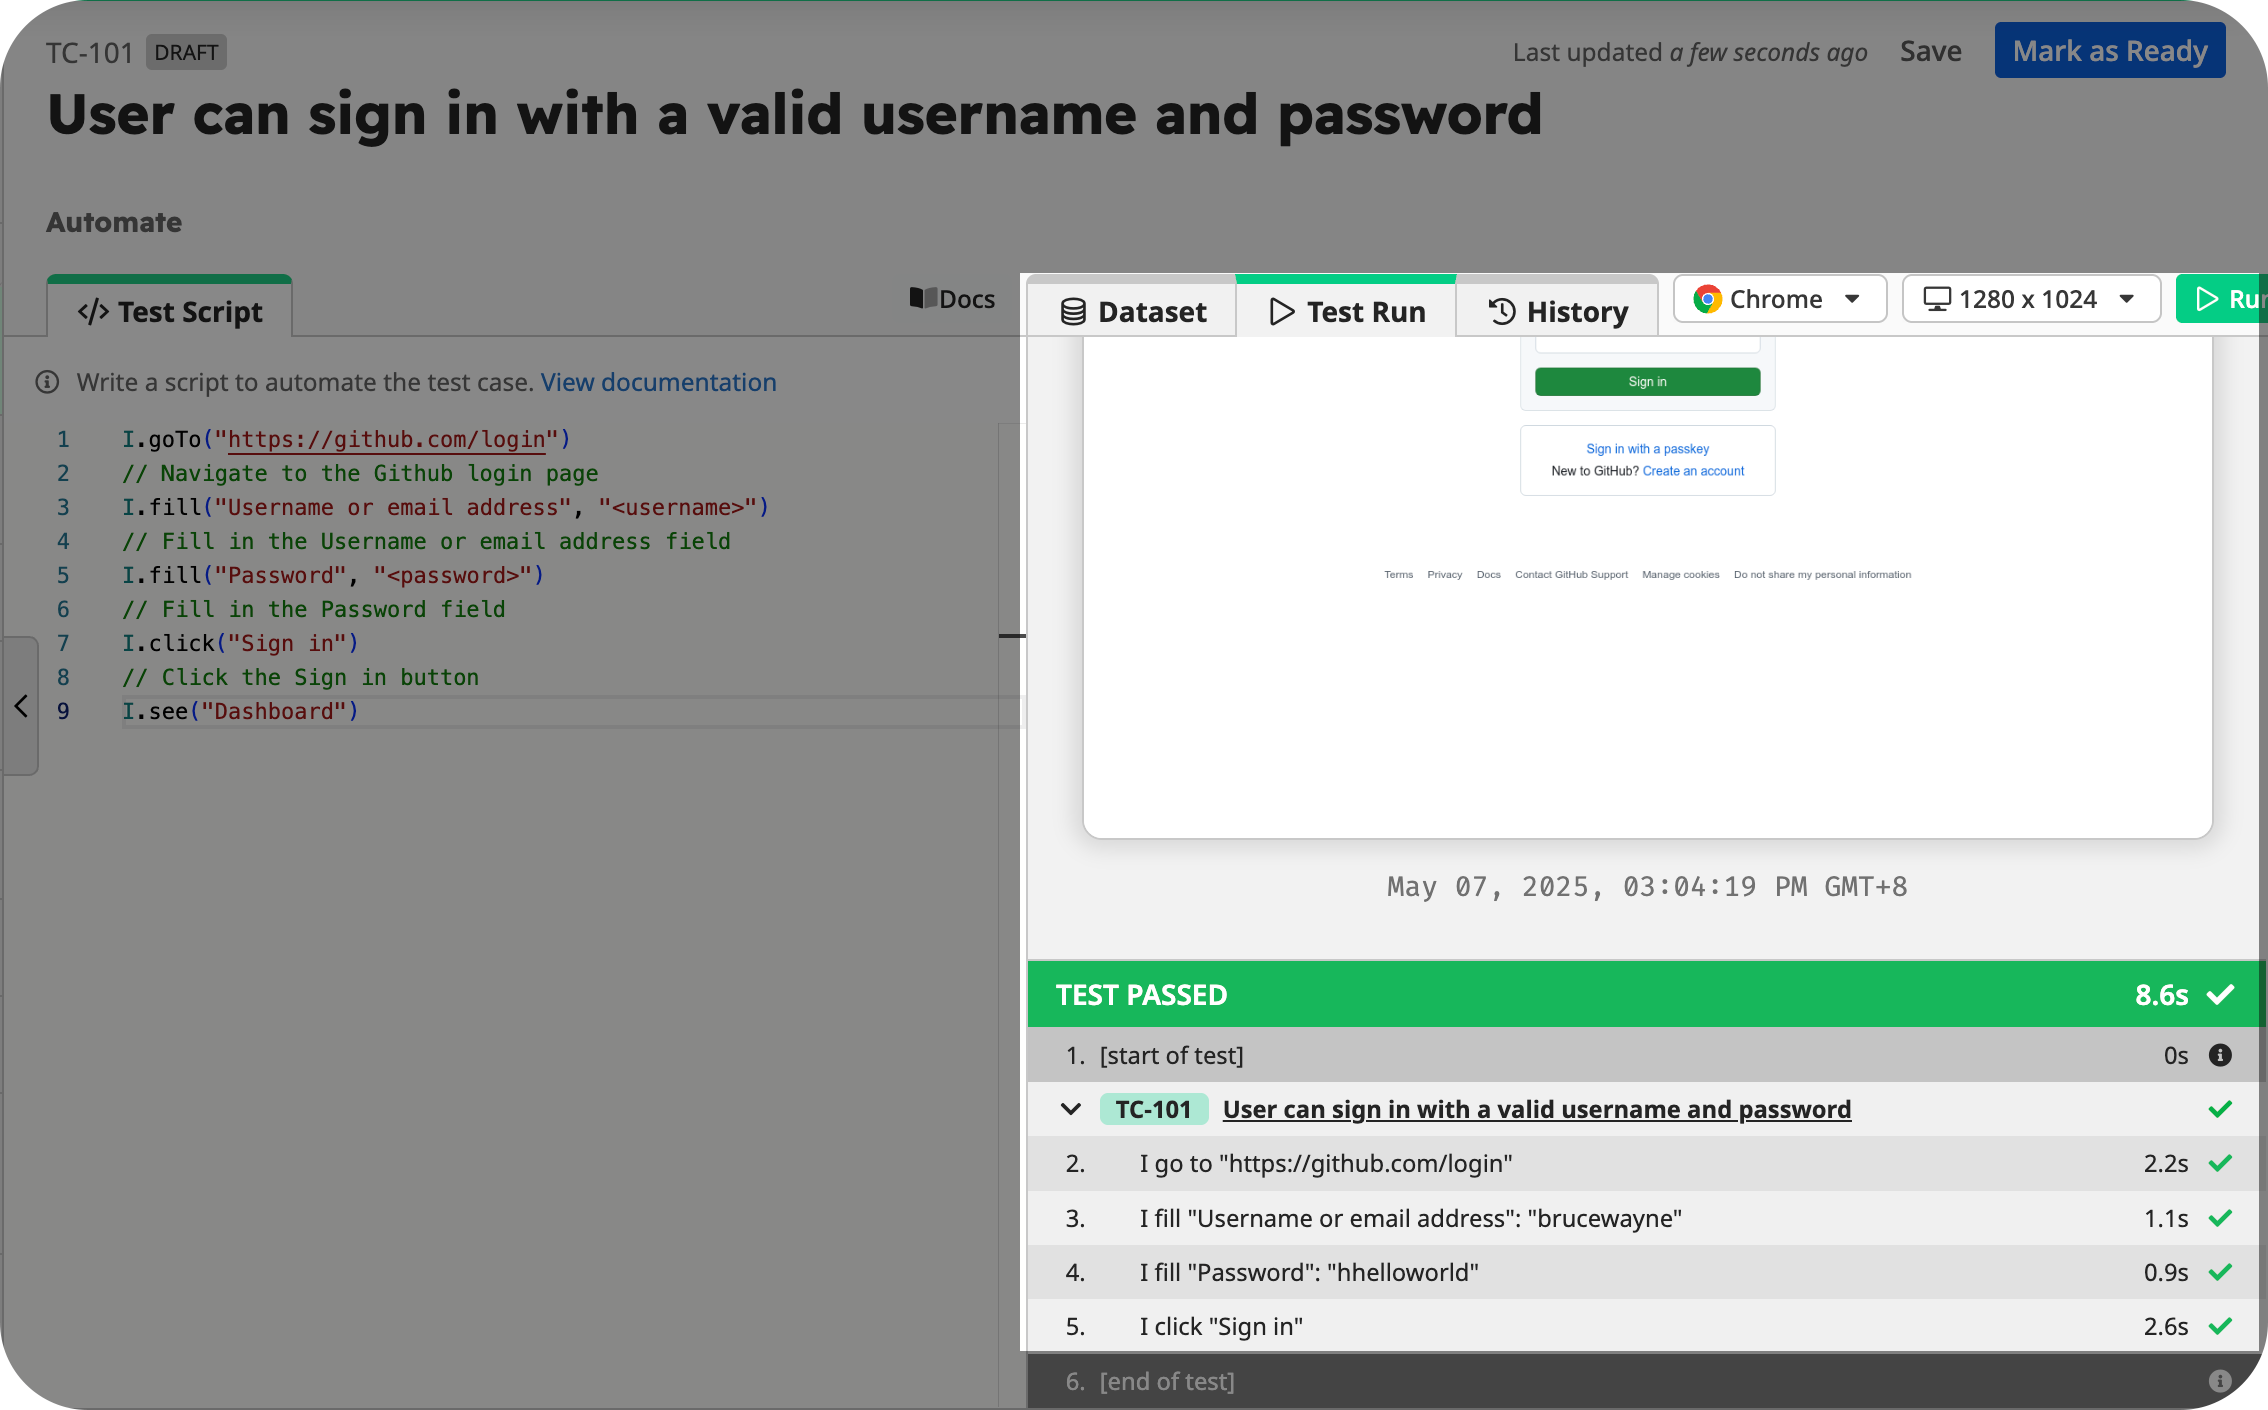Click Create an account link in preview
The height and width of the screenshot is (1410, 2268).
point(1693,471)
